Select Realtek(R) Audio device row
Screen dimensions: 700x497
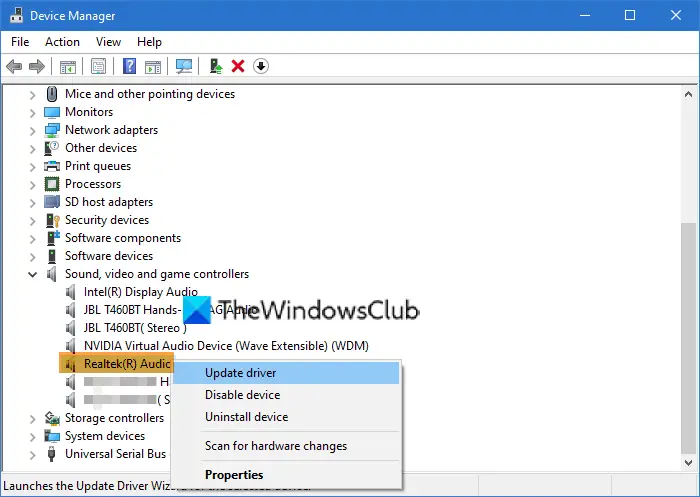point(117,364)
